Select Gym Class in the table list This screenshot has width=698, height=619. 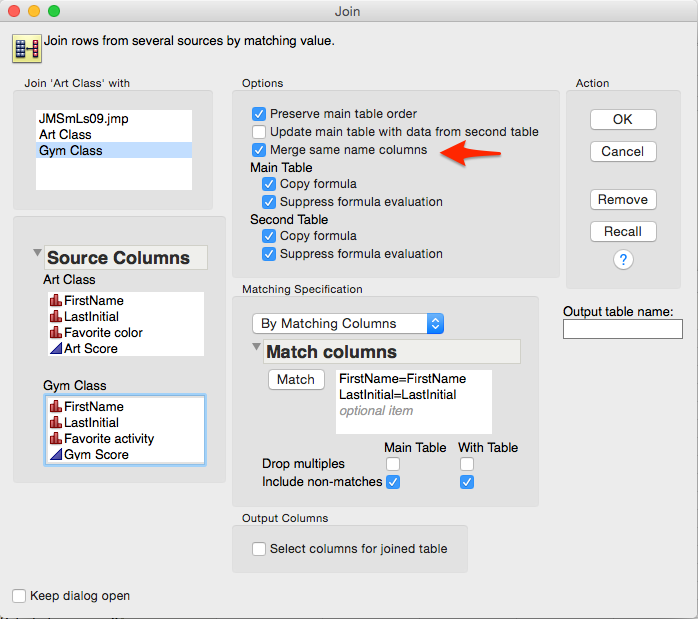coord(70,151)
